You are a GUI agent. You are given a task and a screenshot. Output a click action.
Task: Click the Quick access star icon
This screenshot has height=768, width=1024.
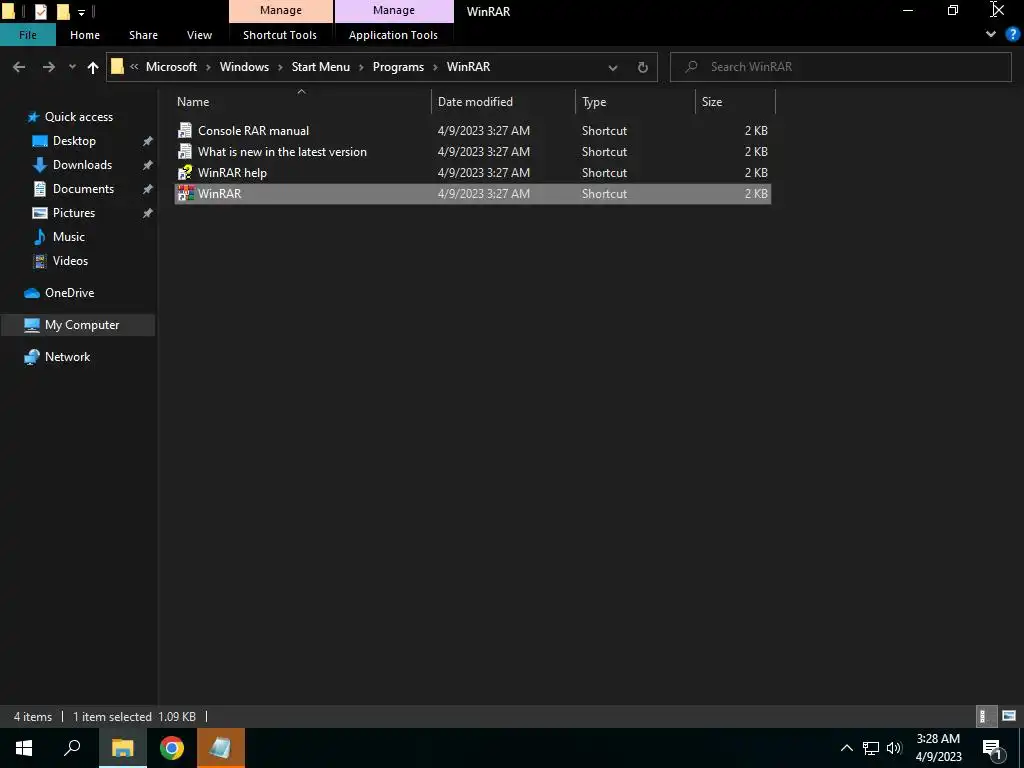(33, 117)
